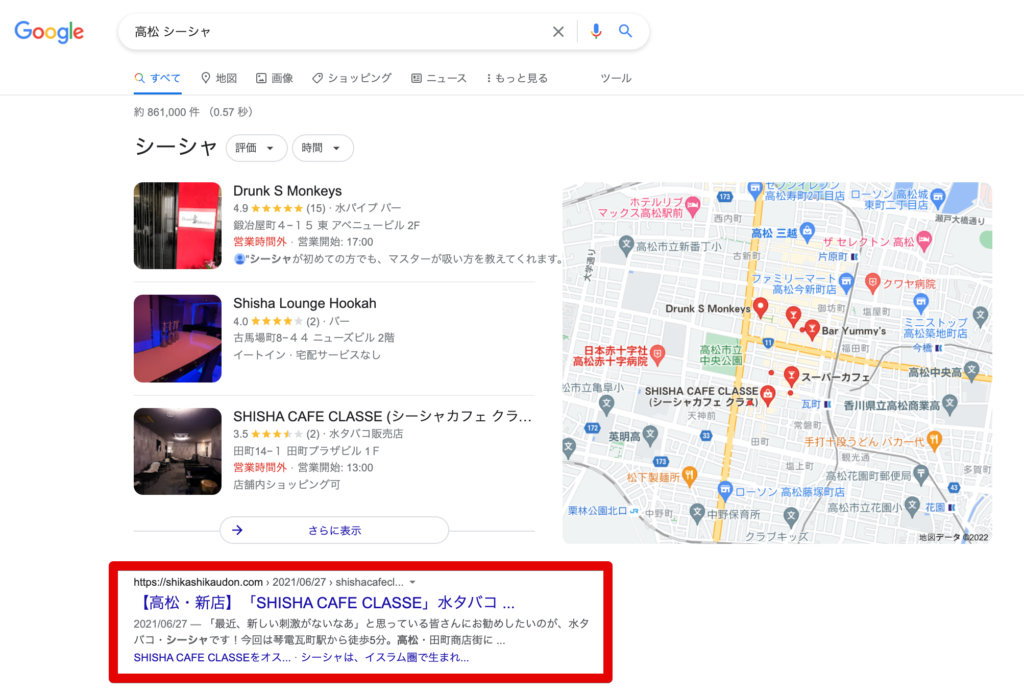Click the ザ セレクトン 高松 hotel pin
Screen dimensions: 1024x693
tap(924, 240)
